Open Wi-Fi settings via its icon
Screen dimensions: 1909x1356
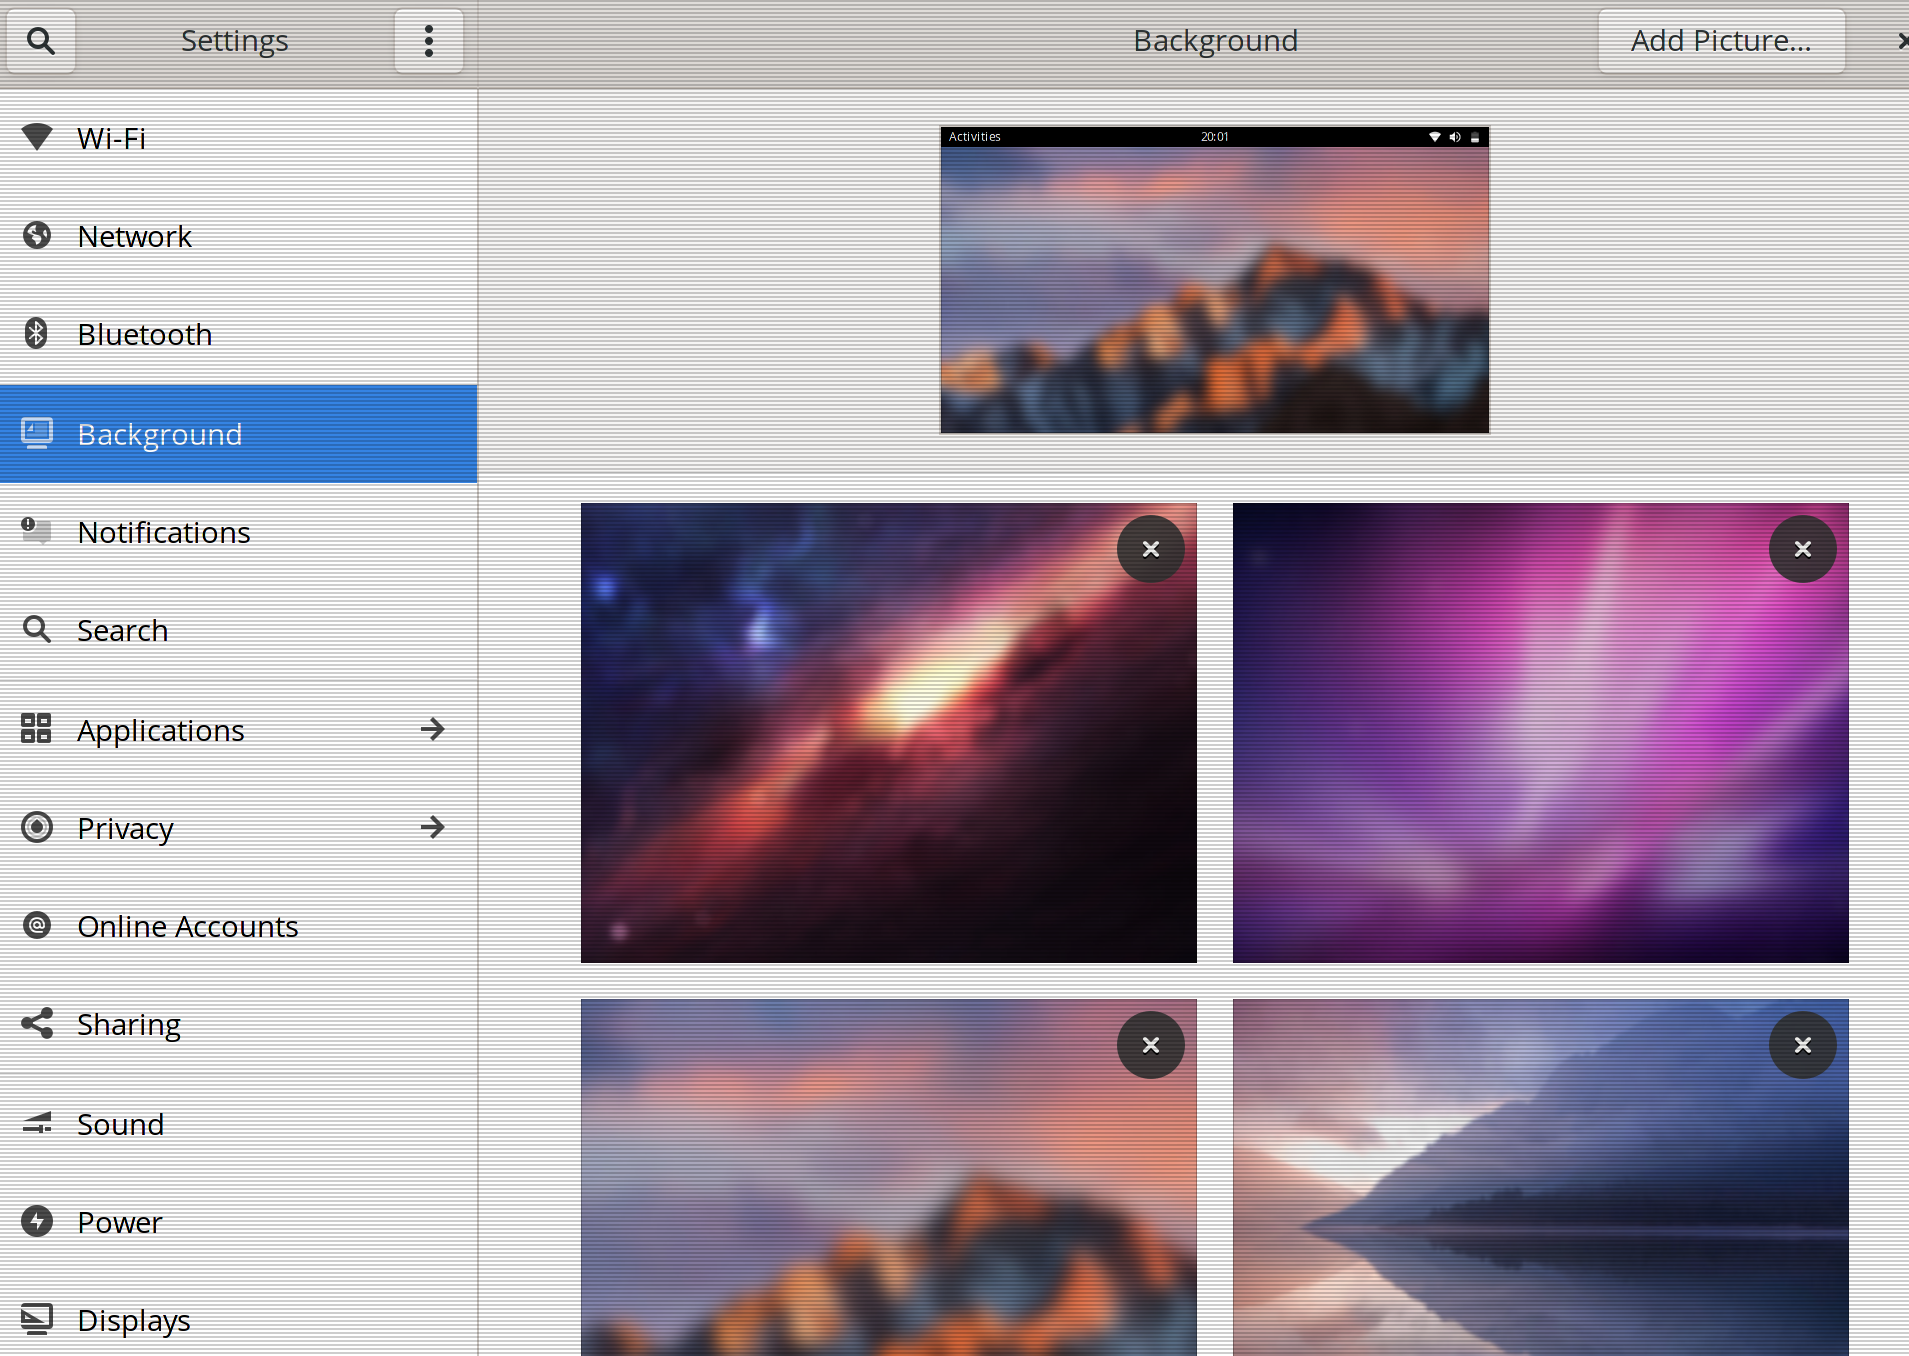[37, 137]
